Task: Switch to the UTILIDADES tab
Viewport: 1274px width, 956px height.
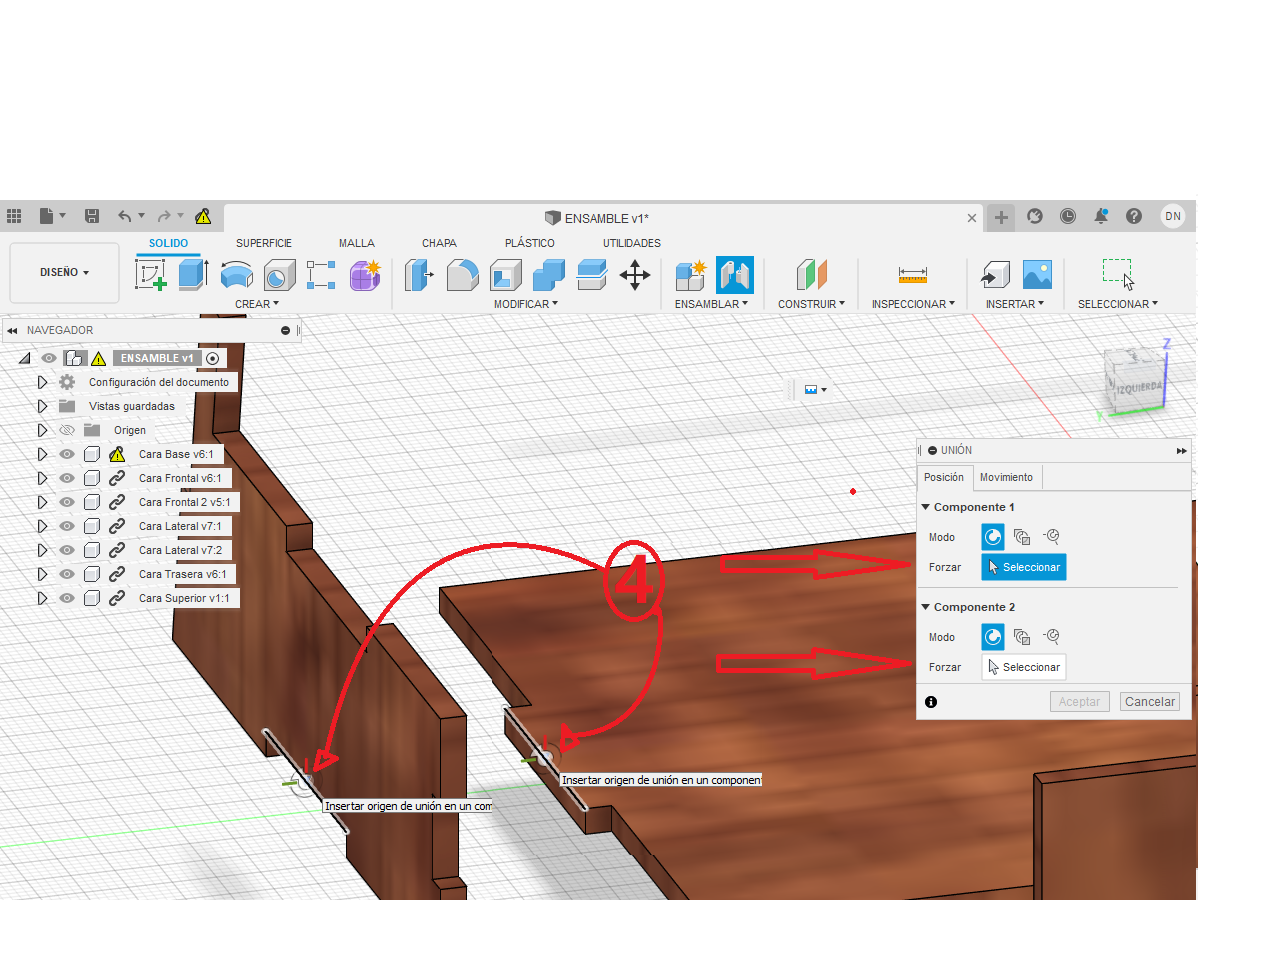Action: (x=631, y=243)
